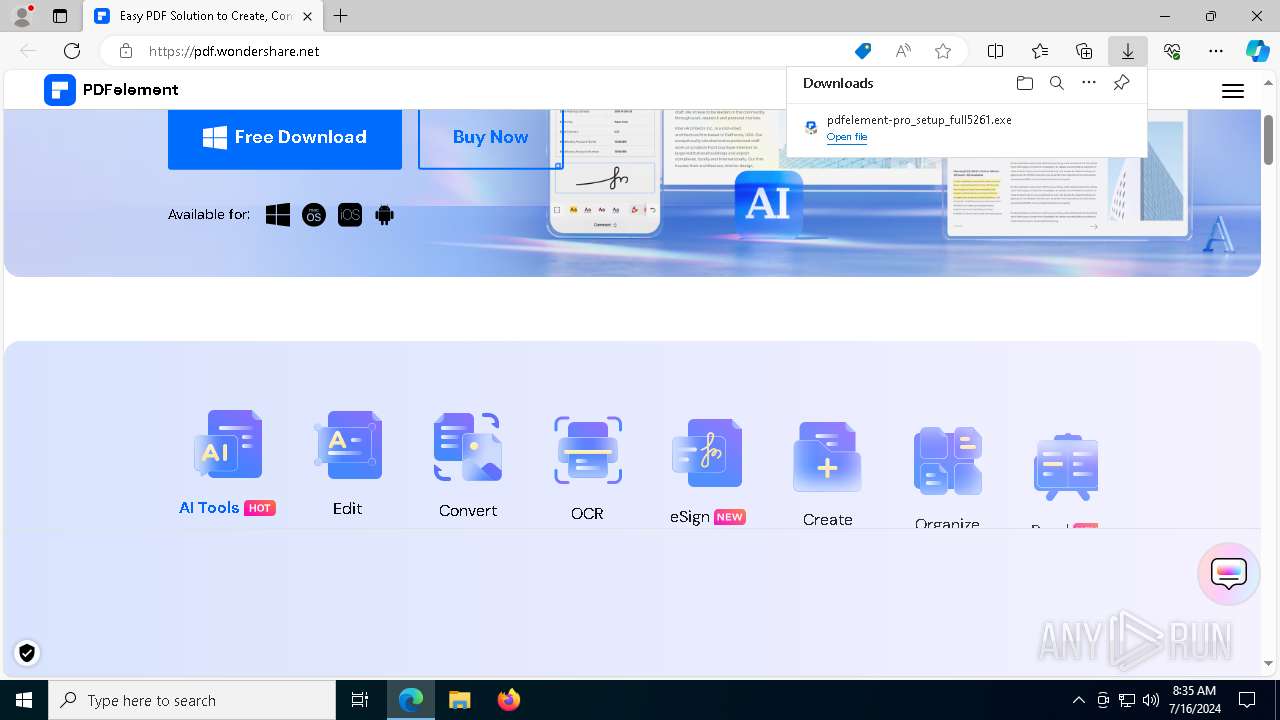Search downloads in the Downloads panel
The width and height of the screenshot is (1280, 720).
pos(1056,83)
